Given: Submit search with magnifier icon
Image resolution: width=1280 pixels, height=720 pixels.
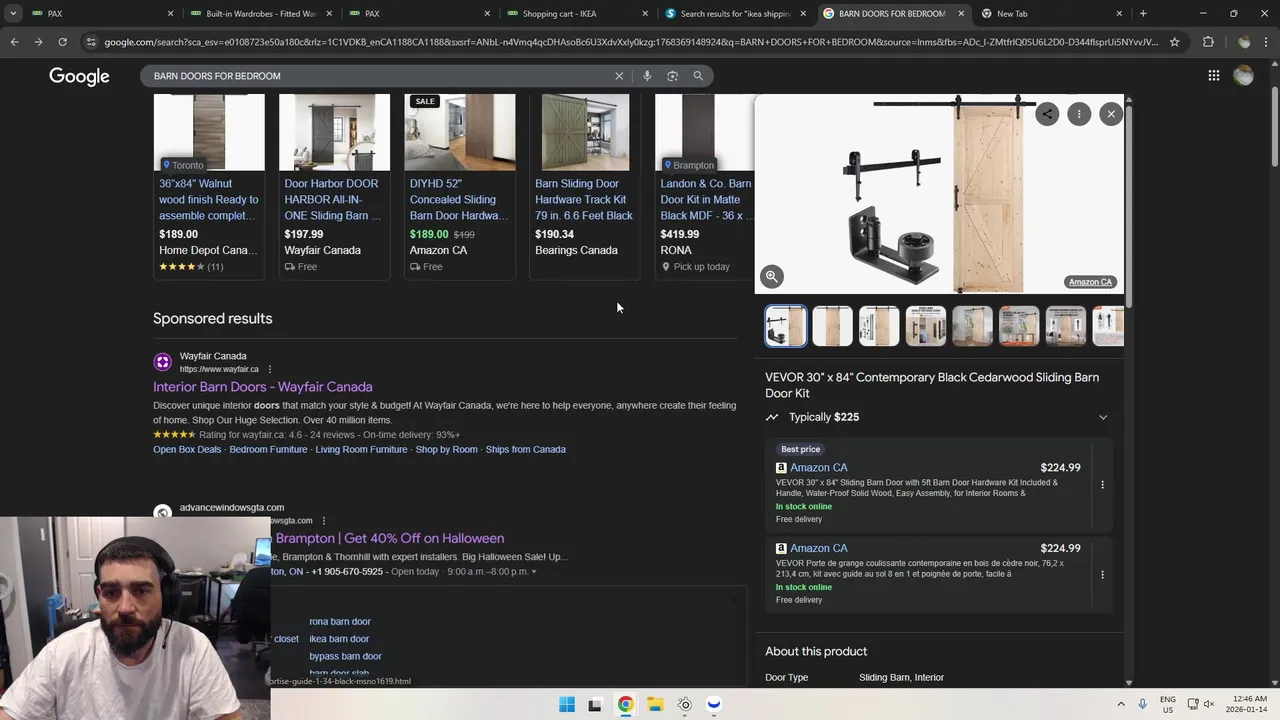Looking at the screenshot, I should click(698, 76).
